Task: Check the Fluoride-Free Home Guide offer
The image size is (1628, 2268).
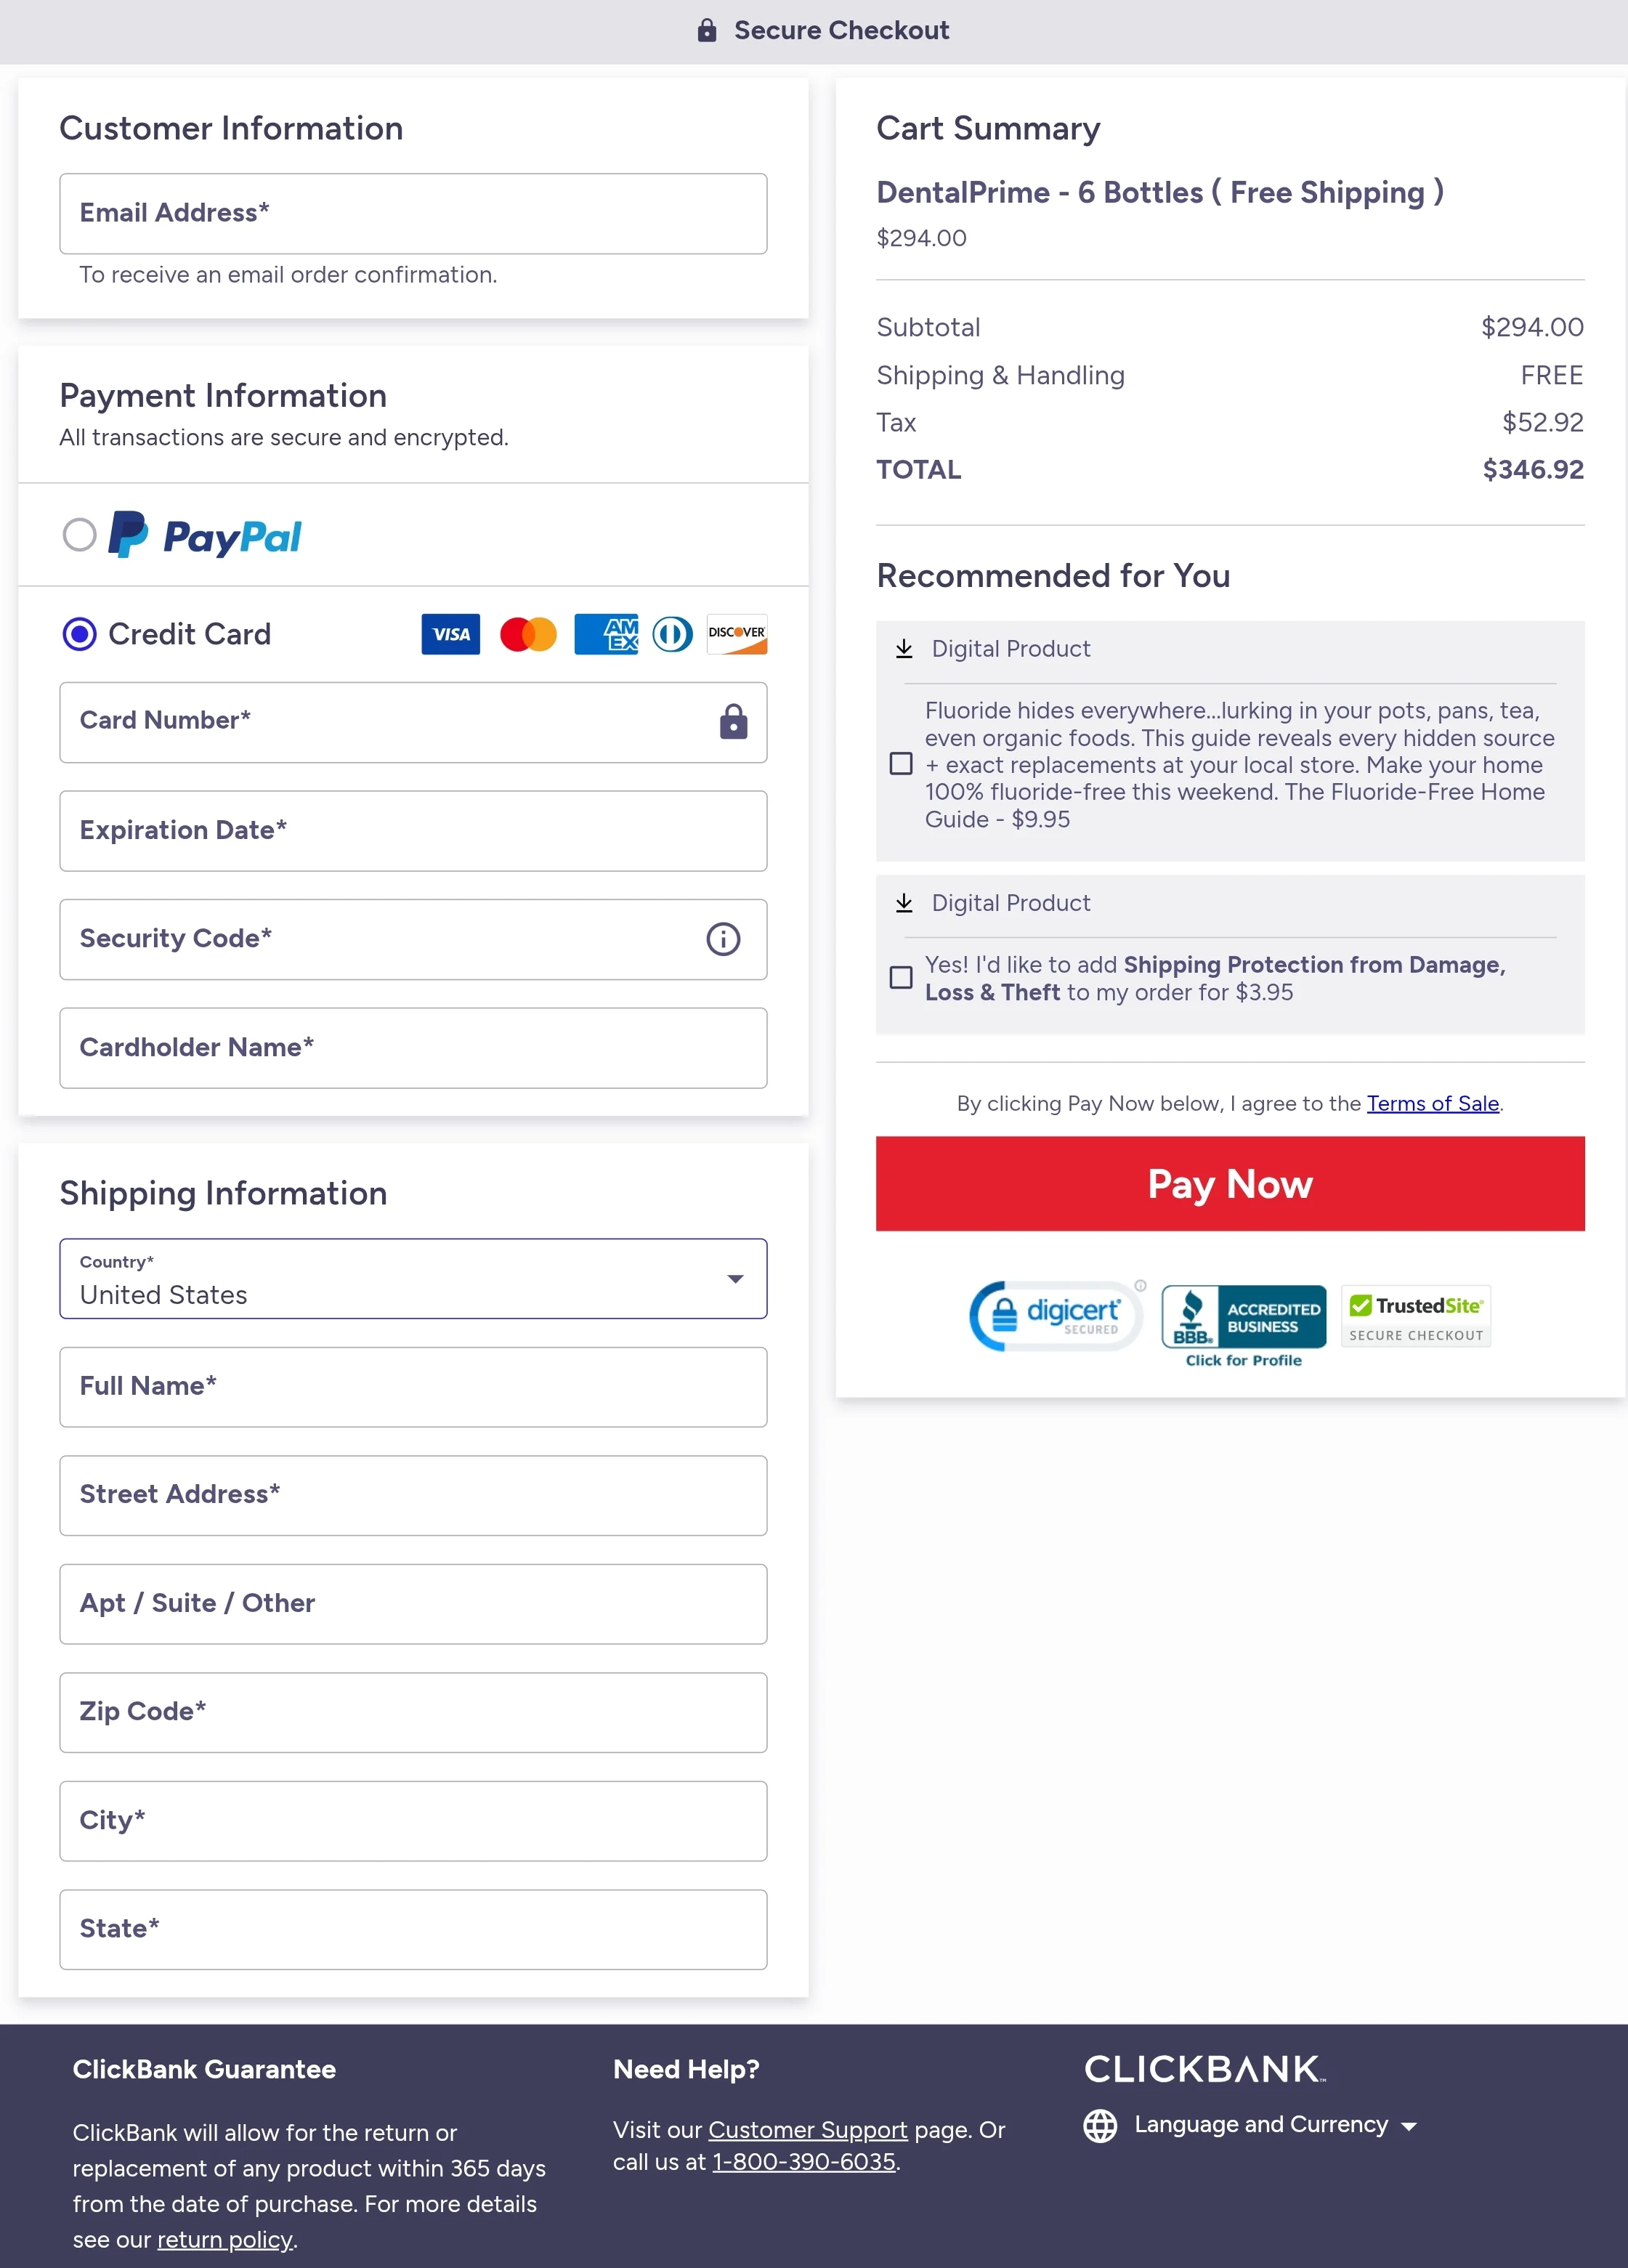Action: pyautogui.click(x=901, y=764)
